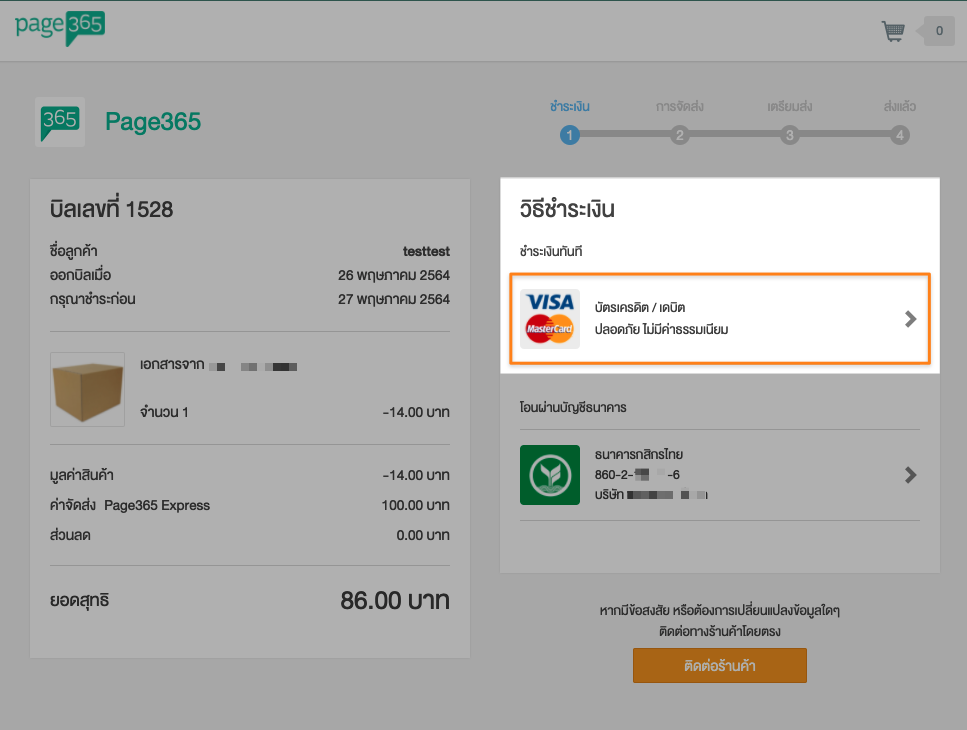The width and height of the screenshot is (967, 730).
Task: Click the Page365 logo in header
Action: tap(60, 27)
